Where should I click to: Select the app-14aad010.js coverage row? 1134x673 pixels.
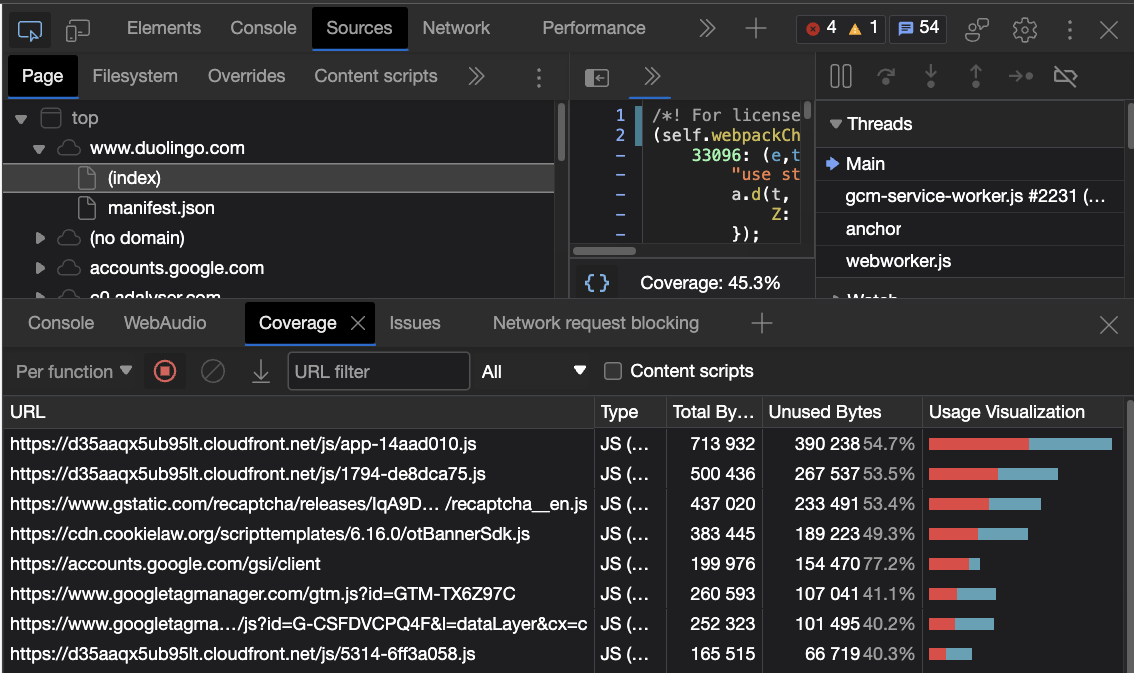coord(563,444)
